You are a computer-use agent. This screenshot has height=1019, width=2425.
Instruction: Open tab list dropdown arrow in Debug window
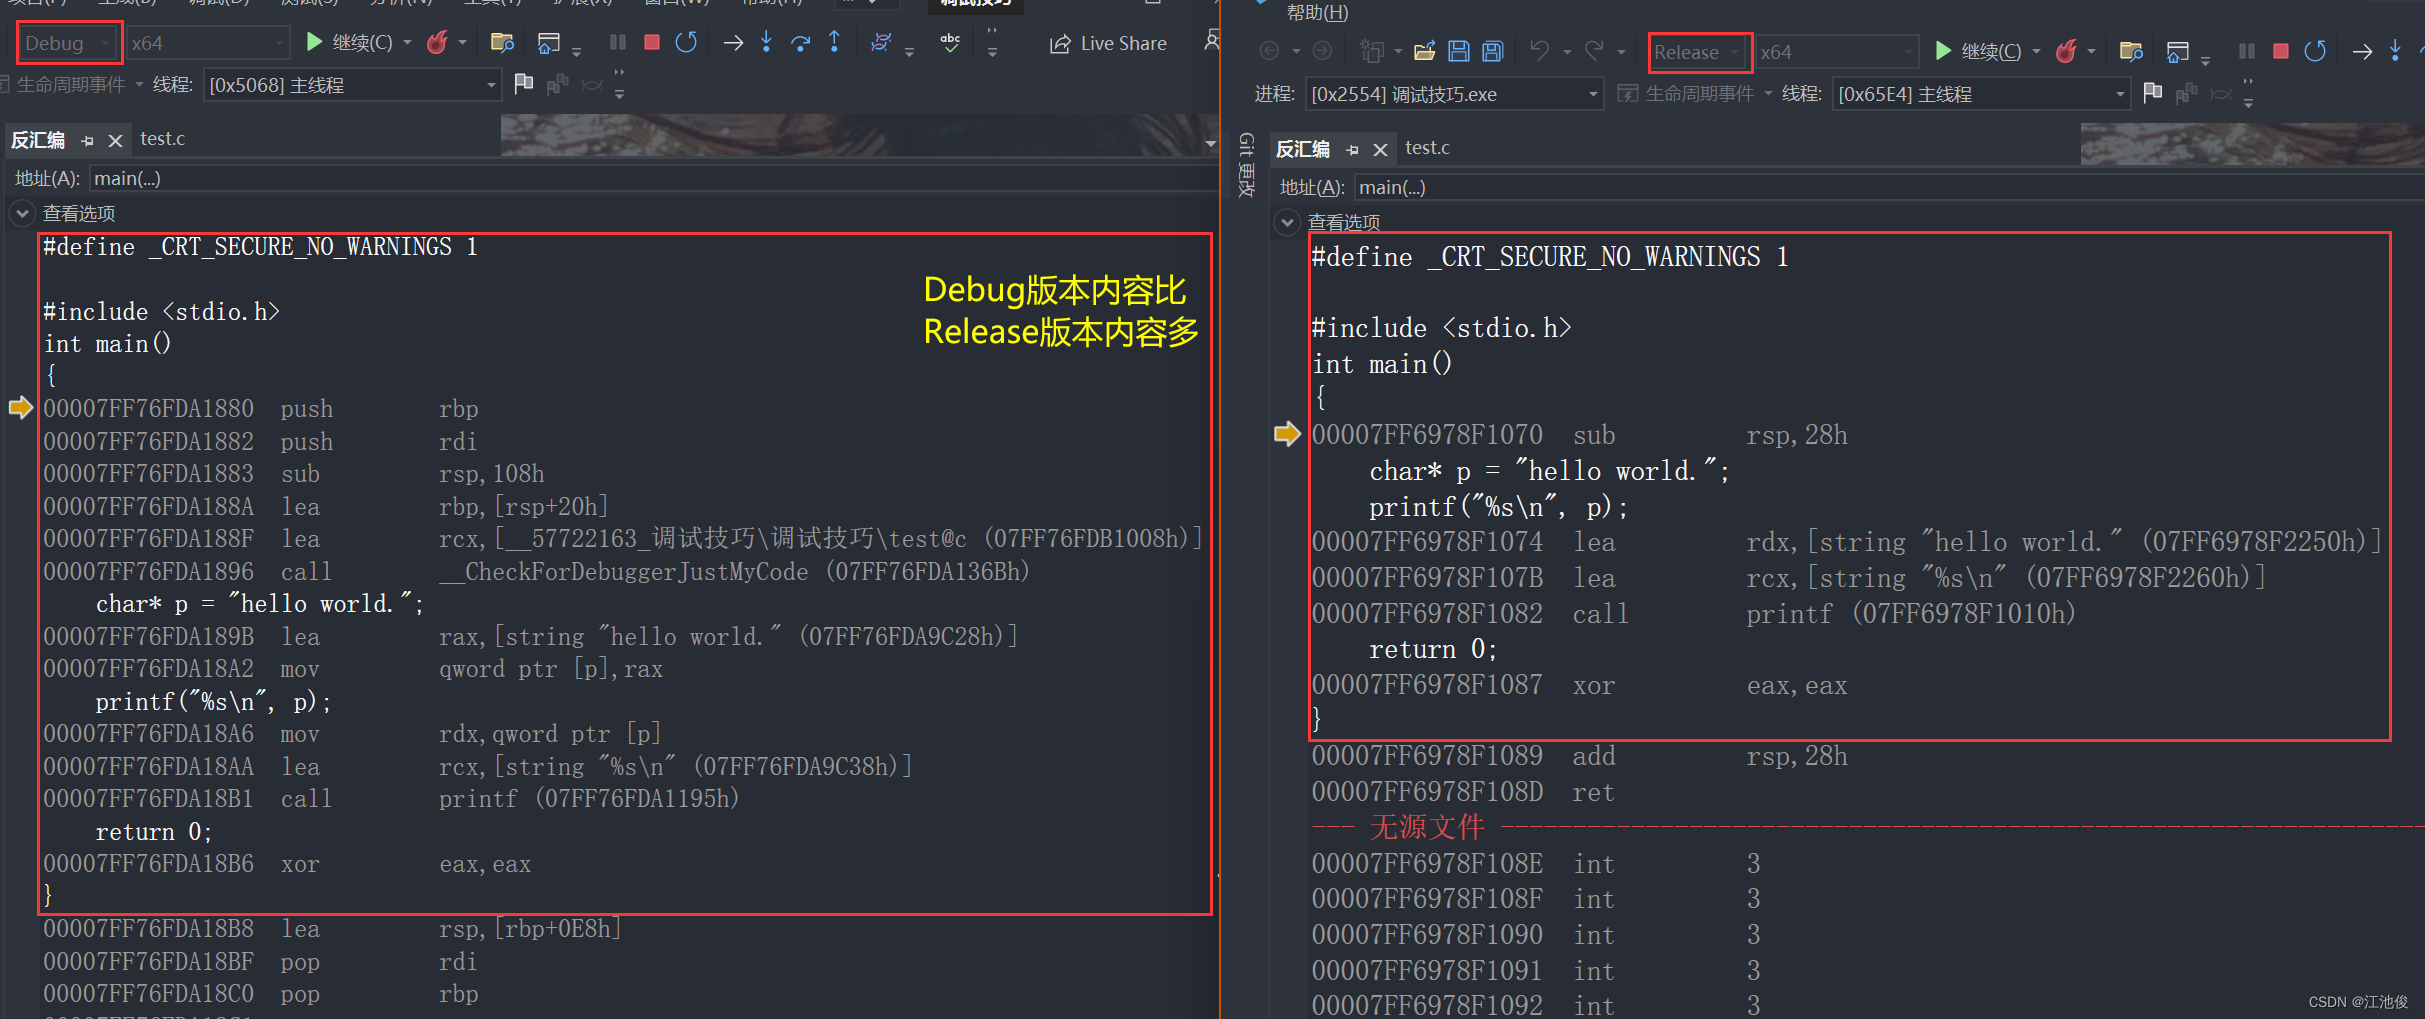[x=1209, y=144]
